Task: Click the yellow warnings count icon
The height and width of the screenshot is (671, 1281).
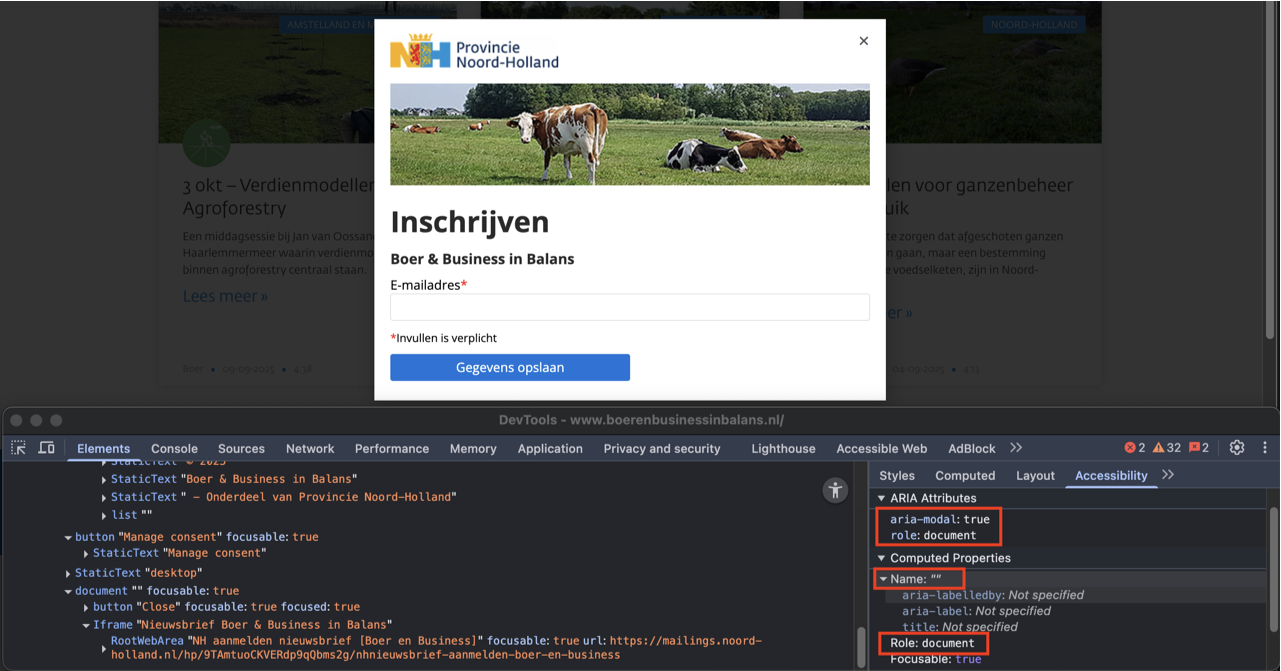Action: click(x=1167, y=448)
